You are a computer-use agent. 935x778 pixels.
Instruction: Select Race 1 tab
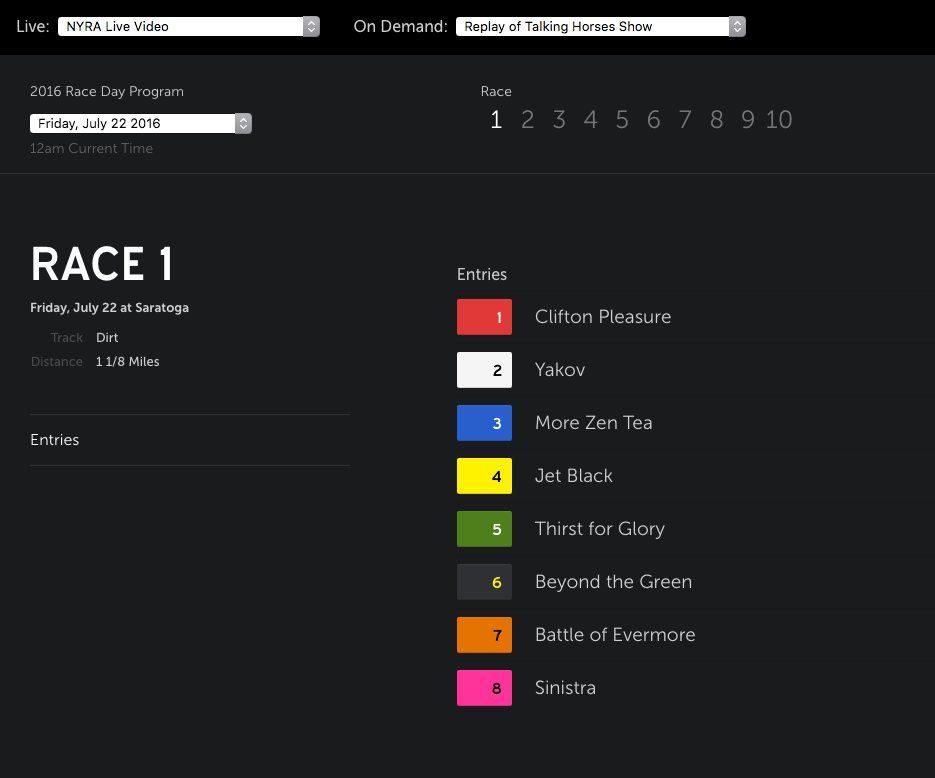tap(495, 120)
